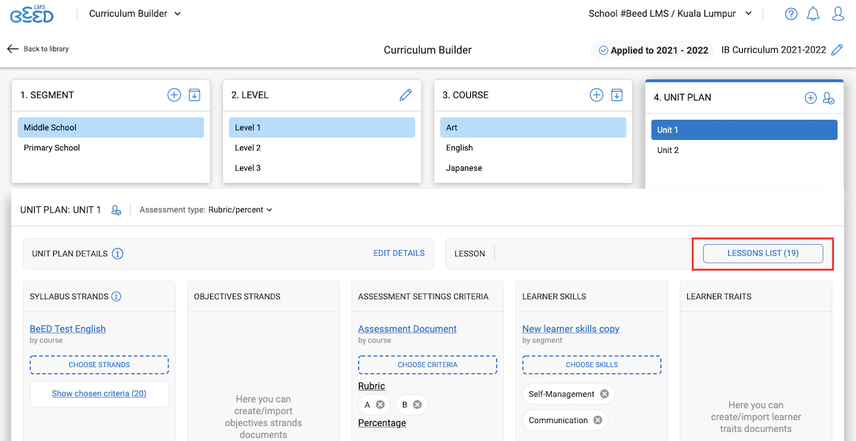Click the Applied to 2021 - 2022 check icon

point(603,50)
